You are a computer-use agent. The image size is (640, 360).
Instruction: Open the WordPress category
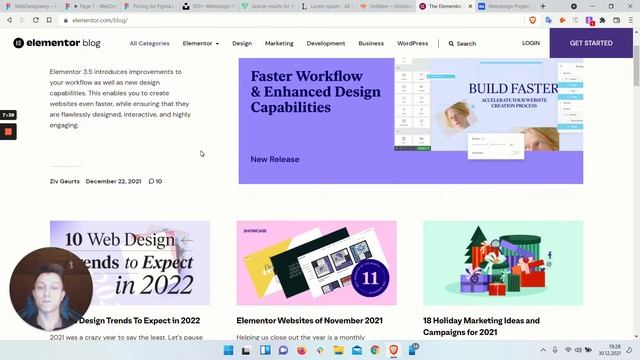[413, 43]
